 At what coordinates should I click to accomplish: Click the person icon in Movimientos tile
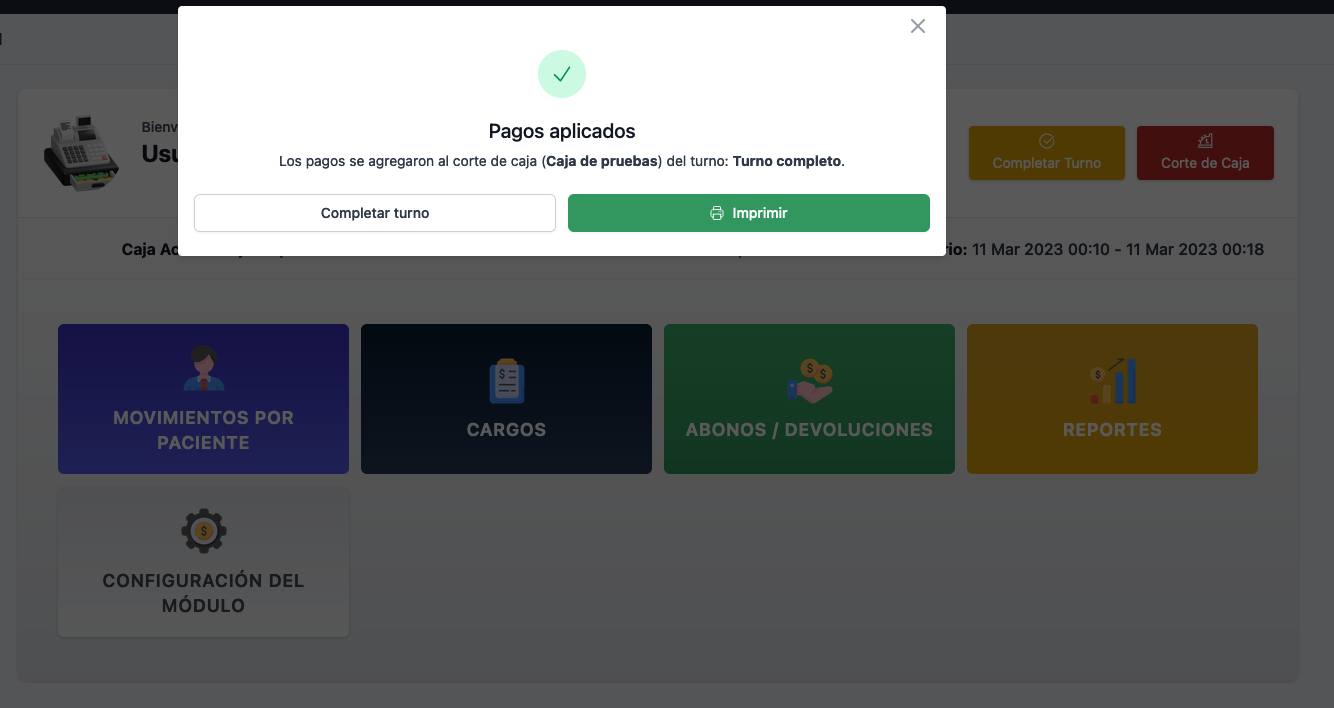pos(203,368)
